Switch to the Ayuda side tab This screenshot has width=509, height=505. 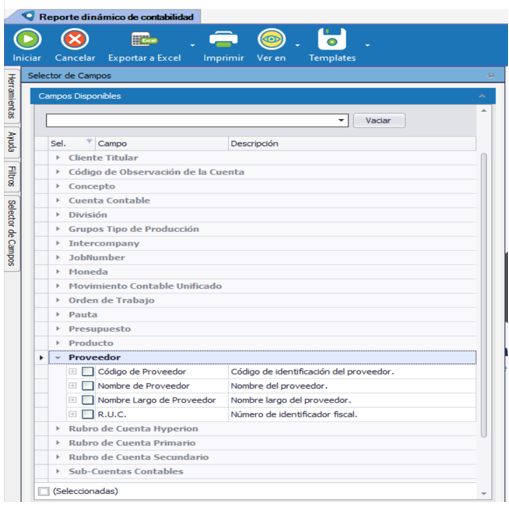(x=12, y=142)
